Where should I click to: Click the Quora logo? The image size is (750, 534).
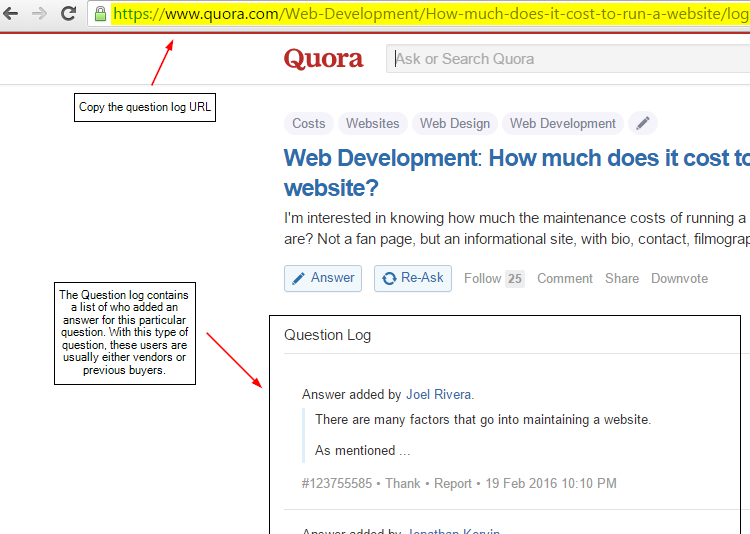tap(323, 59)
